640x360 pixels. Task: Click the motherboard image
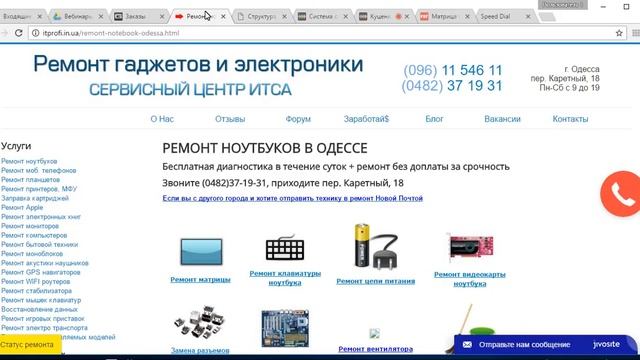[x=285, y=328]
